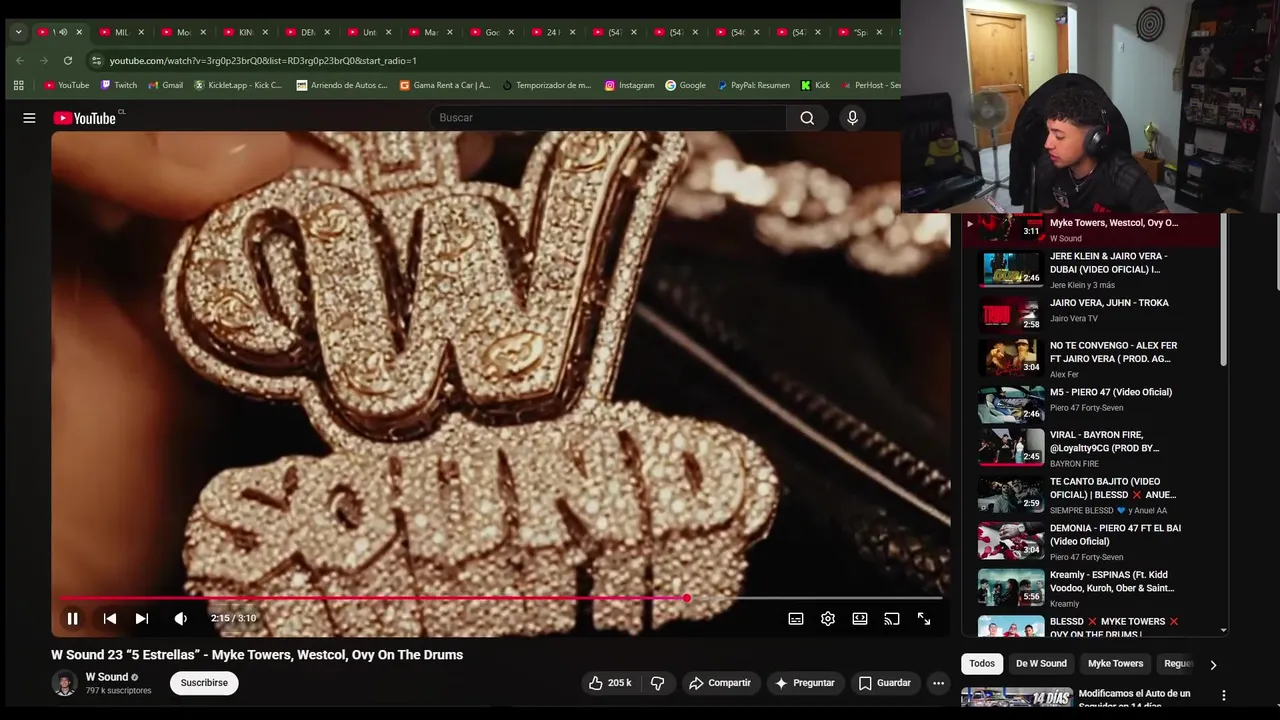This screenshot has width=1280, height=720.
Task: Open the browser tab search dropdown
Action: click(x=18, y=32)
